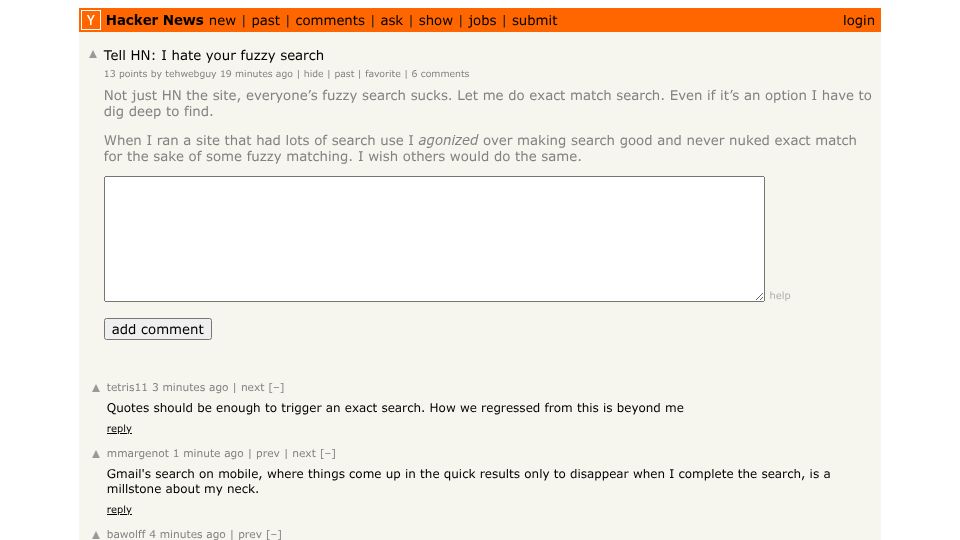The image size is (960, 540).
Task: View mmargenot's user profile
Action: pyautogui.click(x=138, y=453)
